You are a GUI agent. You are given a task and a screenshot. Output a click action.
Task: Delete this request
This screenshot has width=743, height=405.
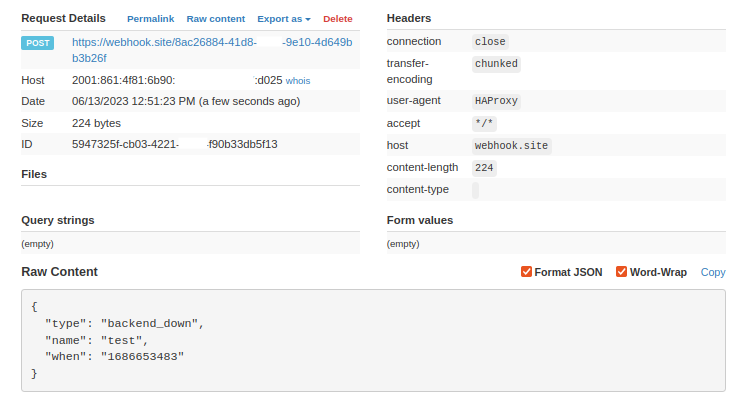tap(337, 19)
